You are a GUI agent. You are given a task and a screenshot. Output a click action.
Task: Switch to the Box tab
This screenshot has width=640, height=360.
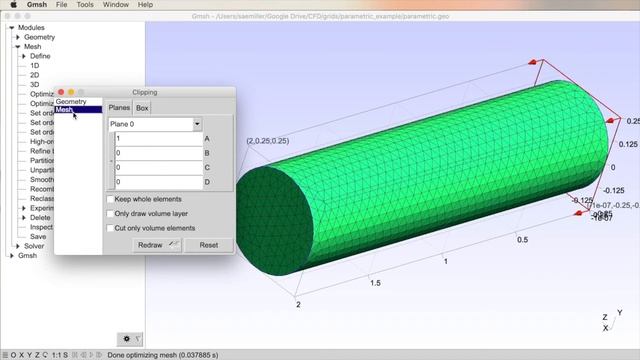coord(142,108)
